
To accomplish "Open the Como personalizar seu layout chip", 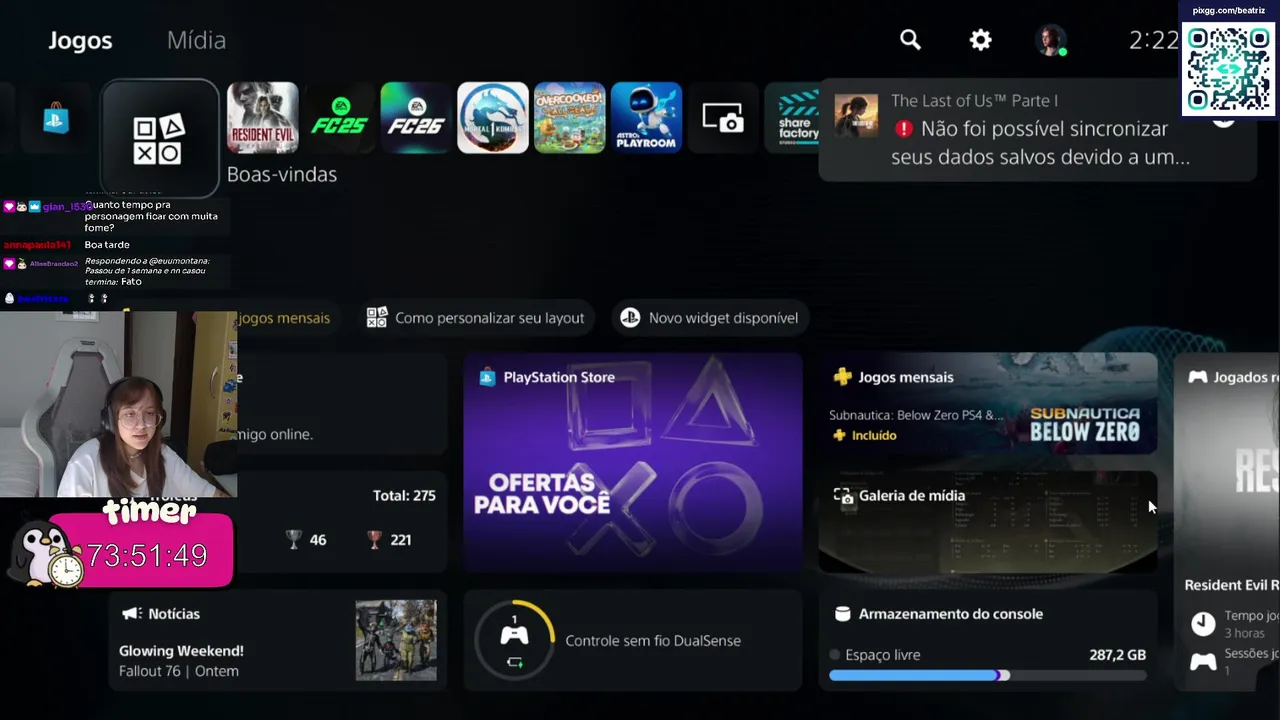I will click(475, 318).
